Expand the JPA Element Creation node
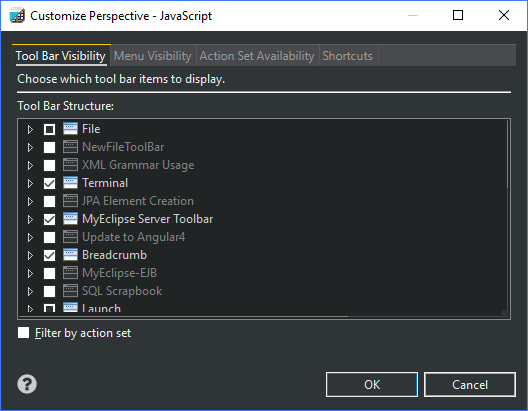Image resolution: width=528 pixels, height=411 pixels. (30, 201)
